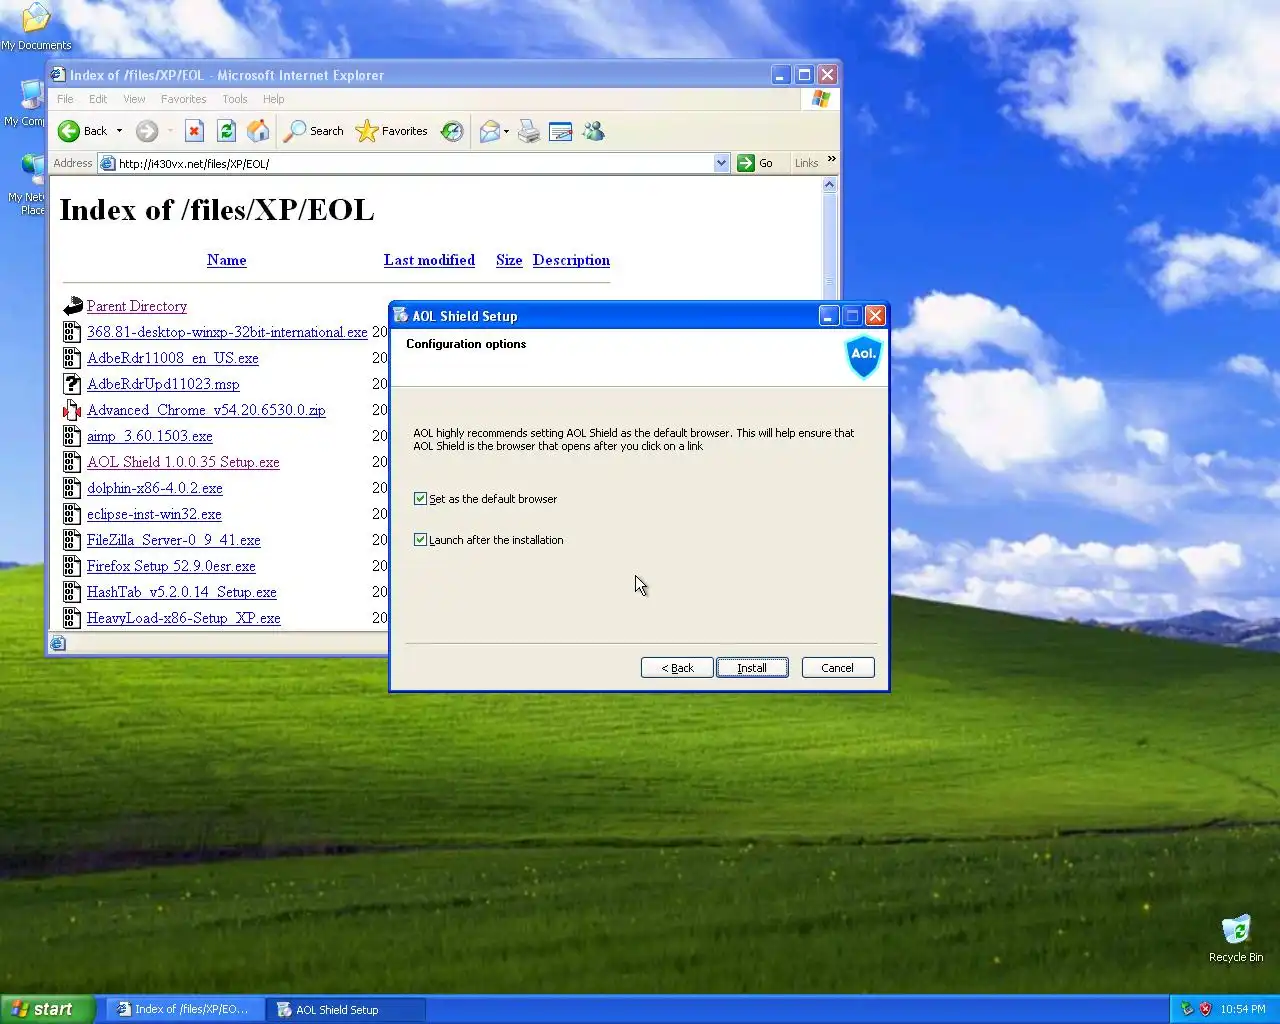Open the Firefox Setup 52.9.0esr.exe link

(x=171, y=566)
